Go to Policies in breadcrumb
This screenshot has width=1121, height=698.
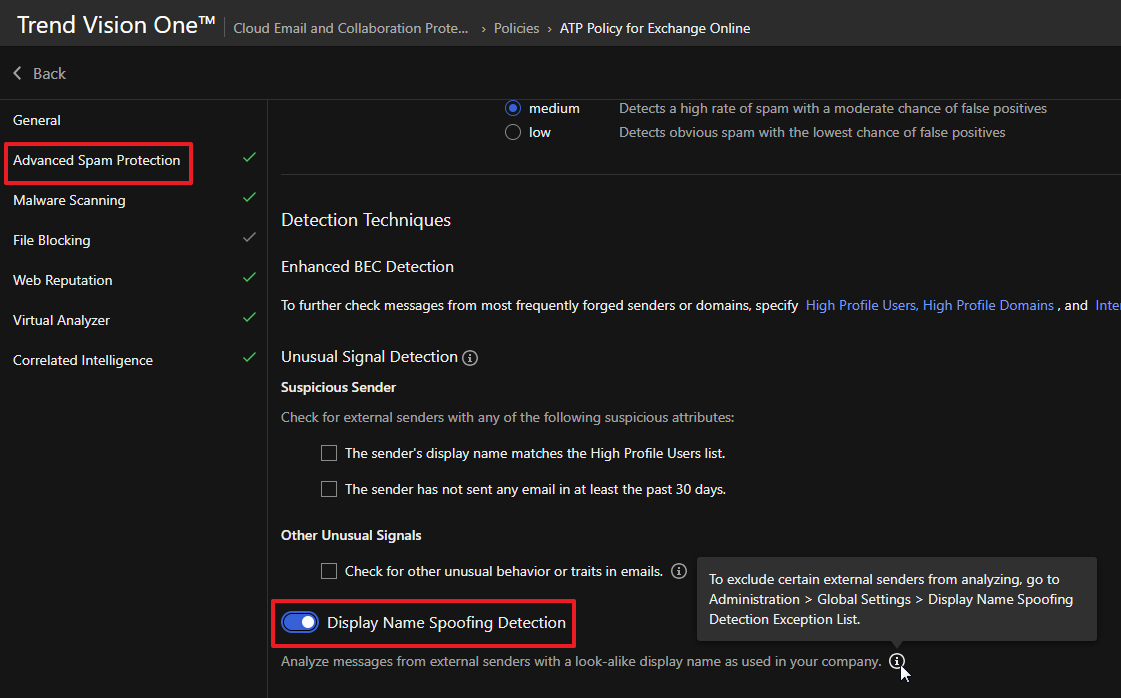pyautogui.click(x=516, y=28)
